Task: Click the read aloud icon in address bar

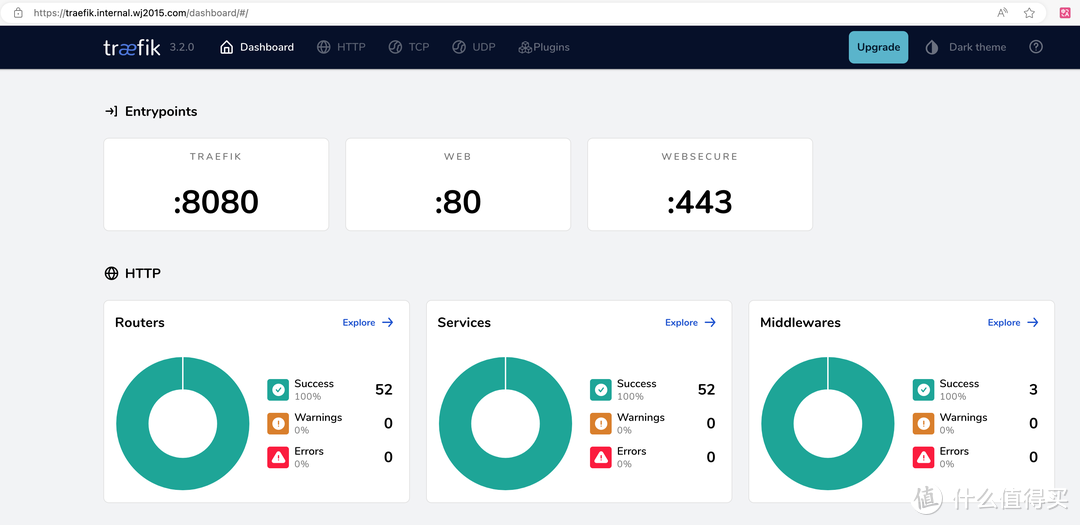Action: 1002,13
